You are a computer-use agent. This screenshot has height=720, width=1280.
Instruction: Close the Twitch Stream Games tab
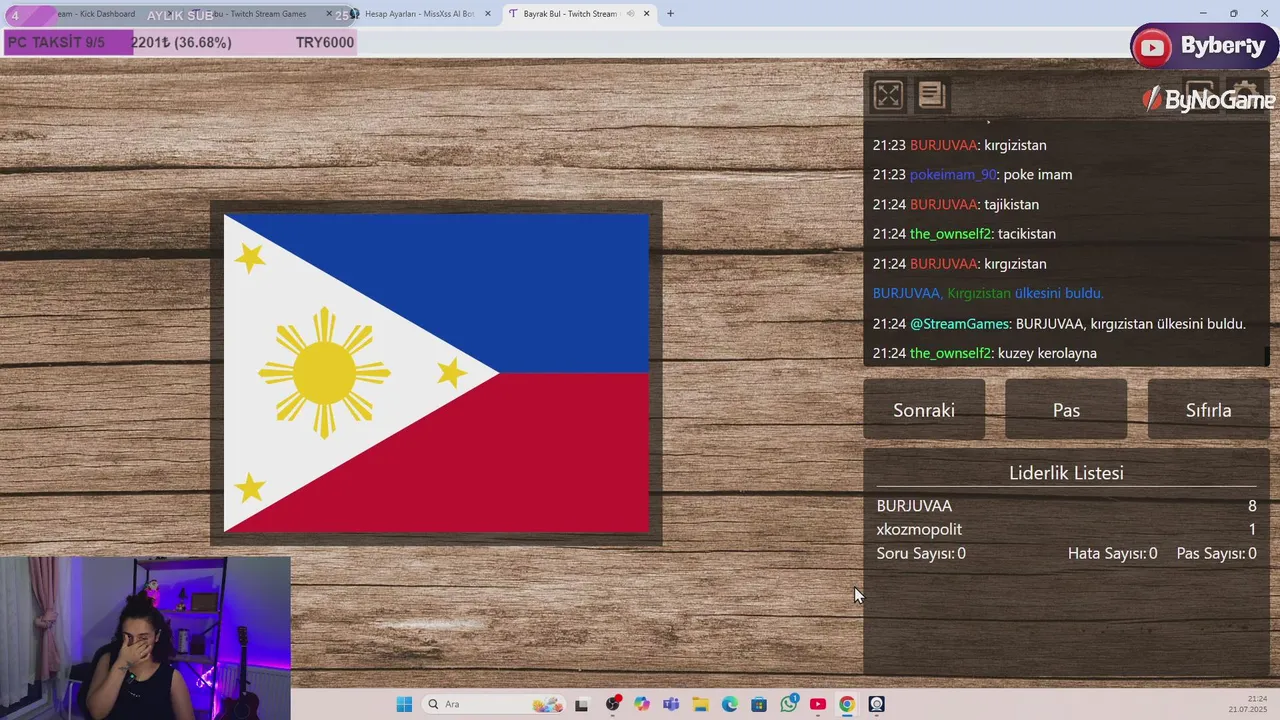[x=329, y=14]
